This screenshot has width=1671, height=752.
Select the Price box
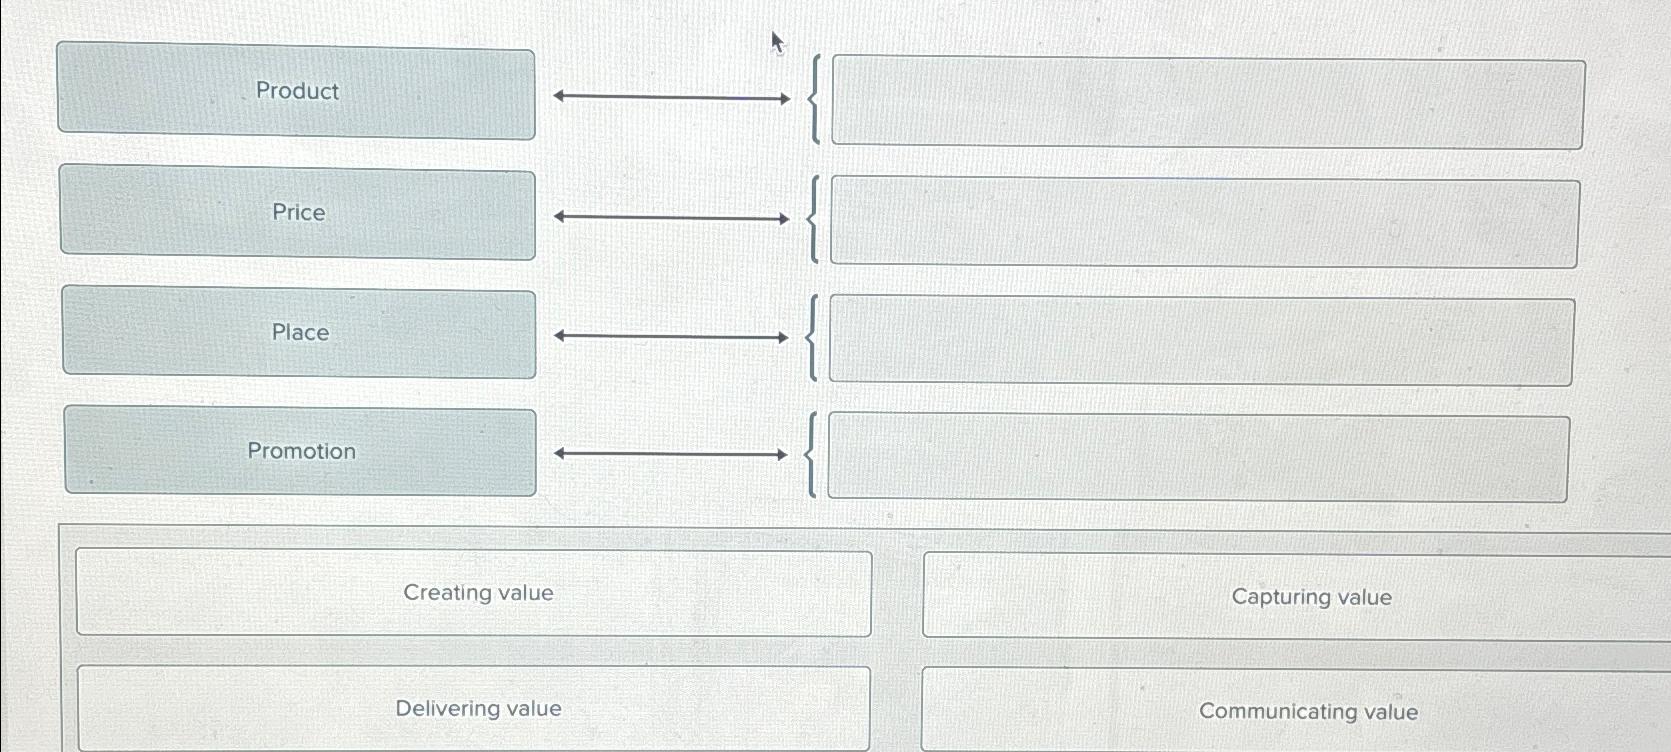[x=299, y=212]
